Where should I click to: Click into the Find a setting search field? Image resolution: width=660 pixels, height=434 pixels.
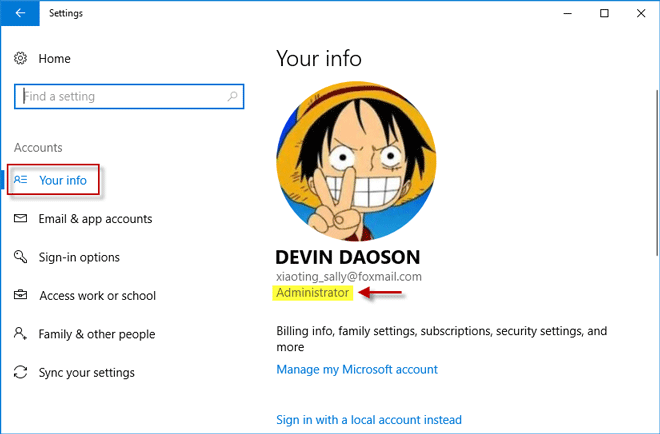pos(120,97)
